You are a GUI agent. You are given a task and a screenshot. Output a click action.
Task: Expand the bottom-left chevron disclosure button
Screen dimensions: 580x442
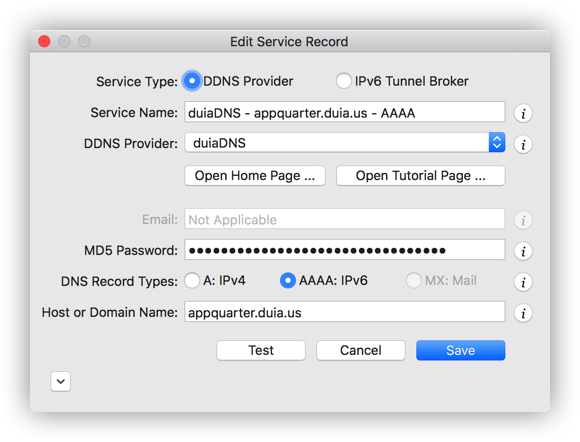point(61,381)
